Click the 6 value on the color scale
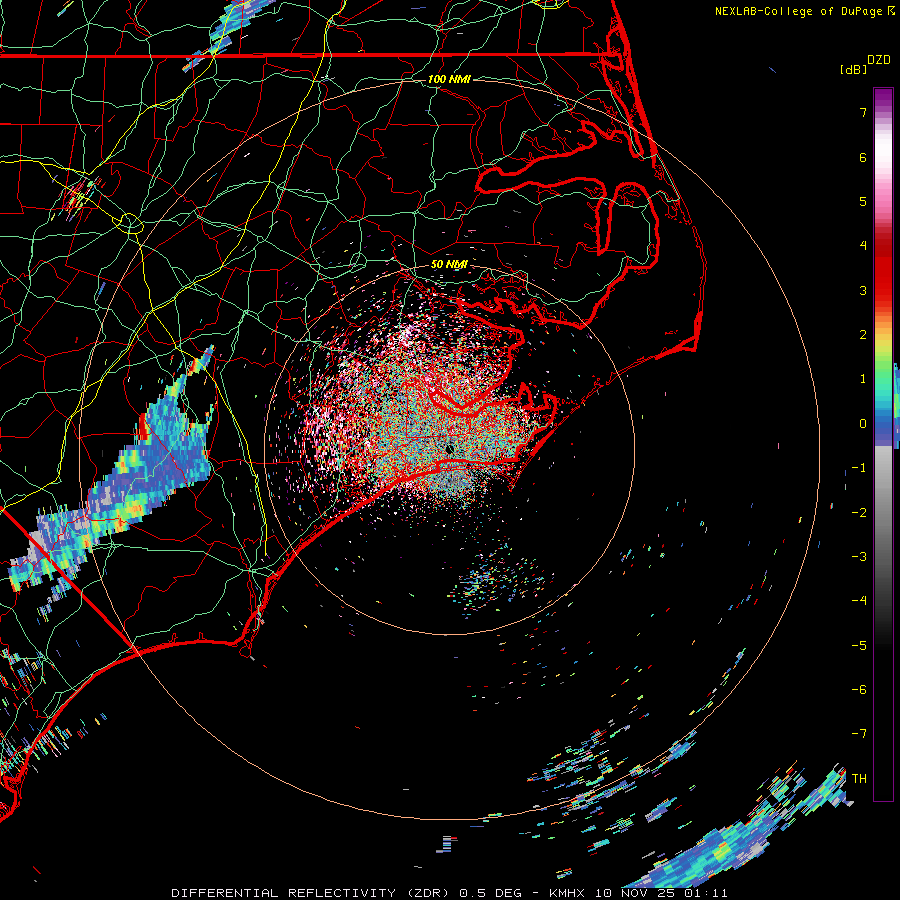Screen dimensions: 900x900 click(863, 157)
